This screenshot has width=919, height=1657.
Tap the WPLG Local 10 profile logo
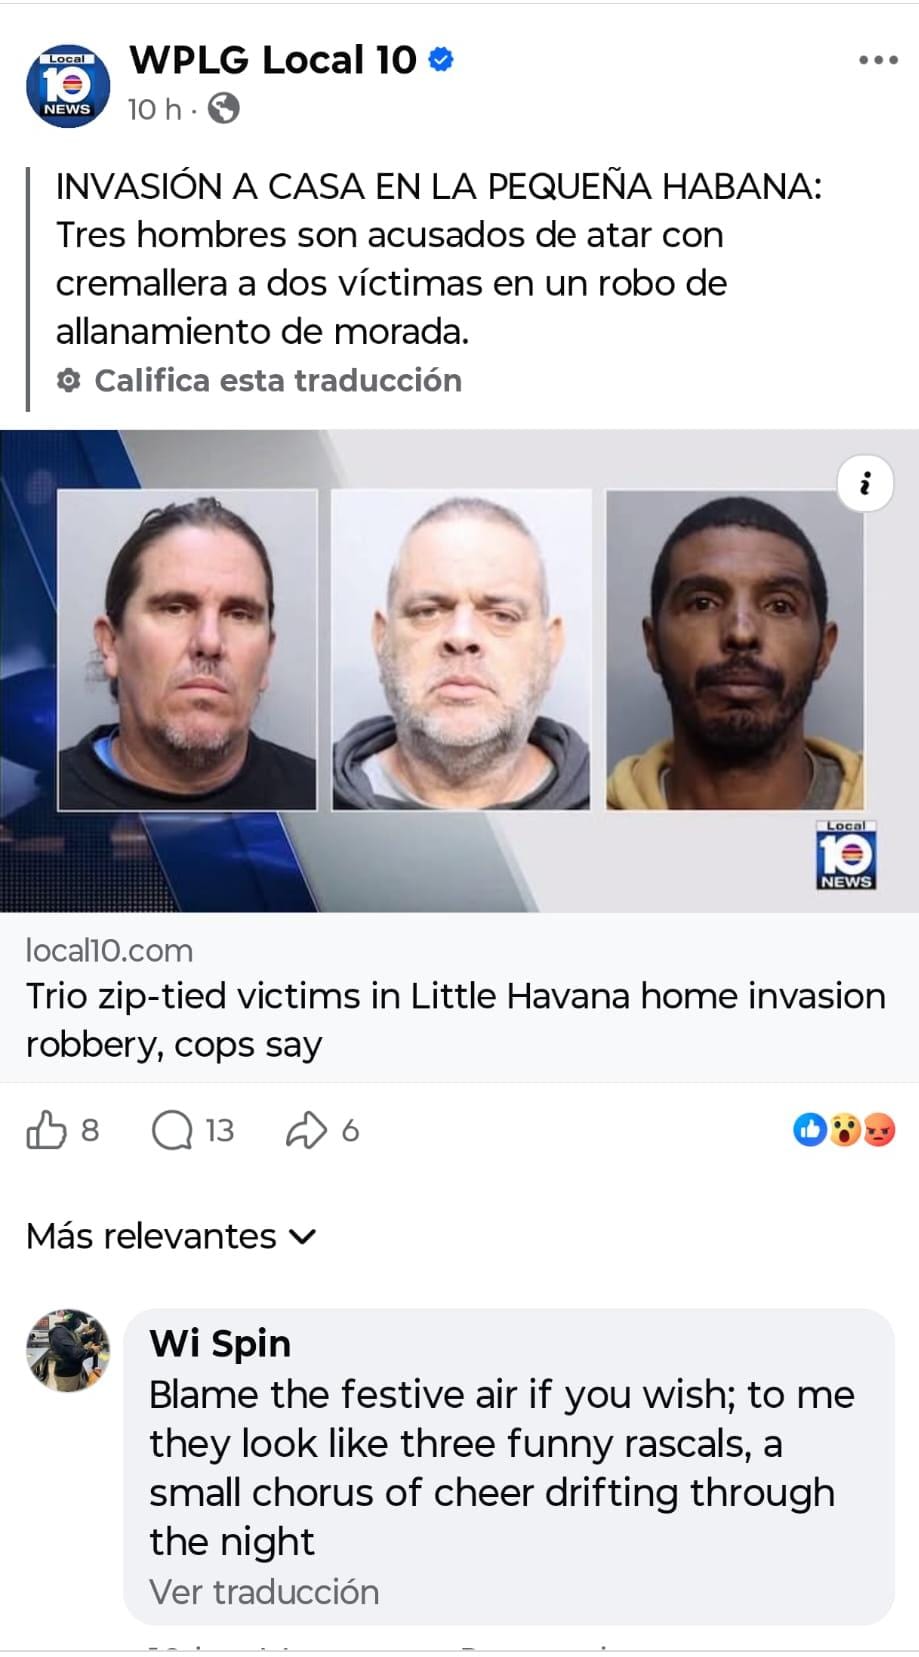pyautogui.click(x=67, y=87)
